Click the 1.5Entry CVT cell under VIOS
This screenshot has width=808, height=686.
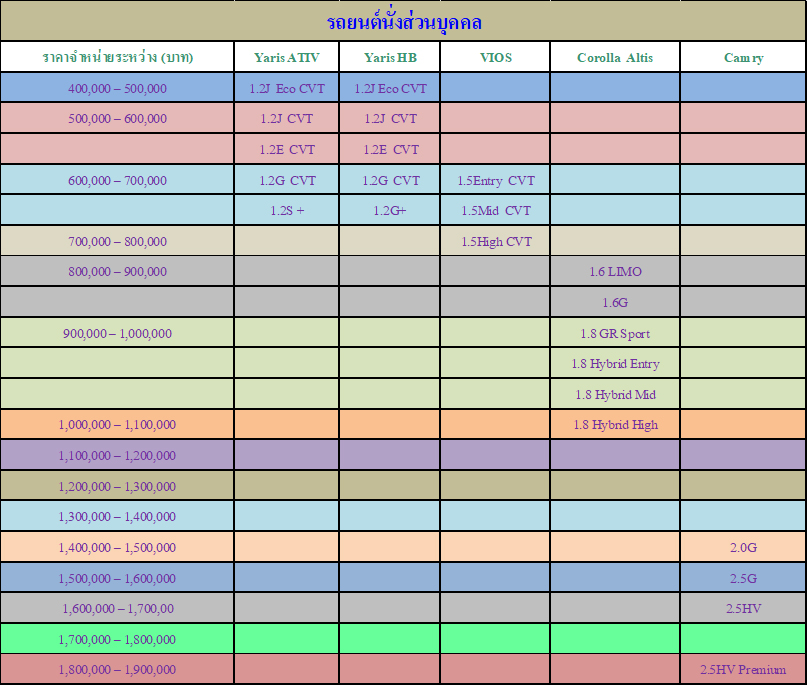pos(496,180)
